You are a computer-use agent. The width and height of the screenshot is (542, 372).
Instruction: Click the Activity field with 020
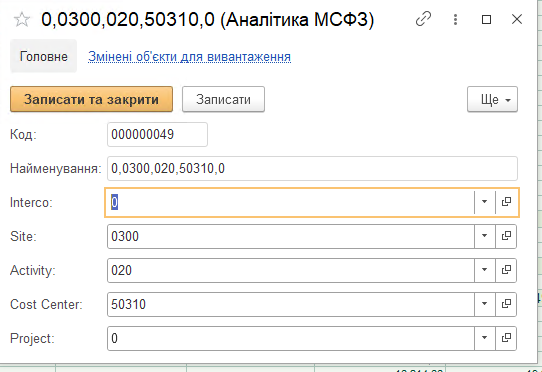tap(291, 270)
